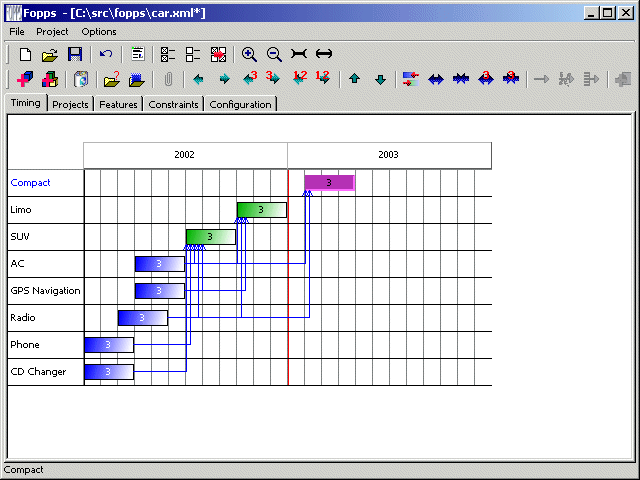Viewport: 640px width, 480px height.
Task: Select the Phone row label
Action: click(x=25, y=344)
